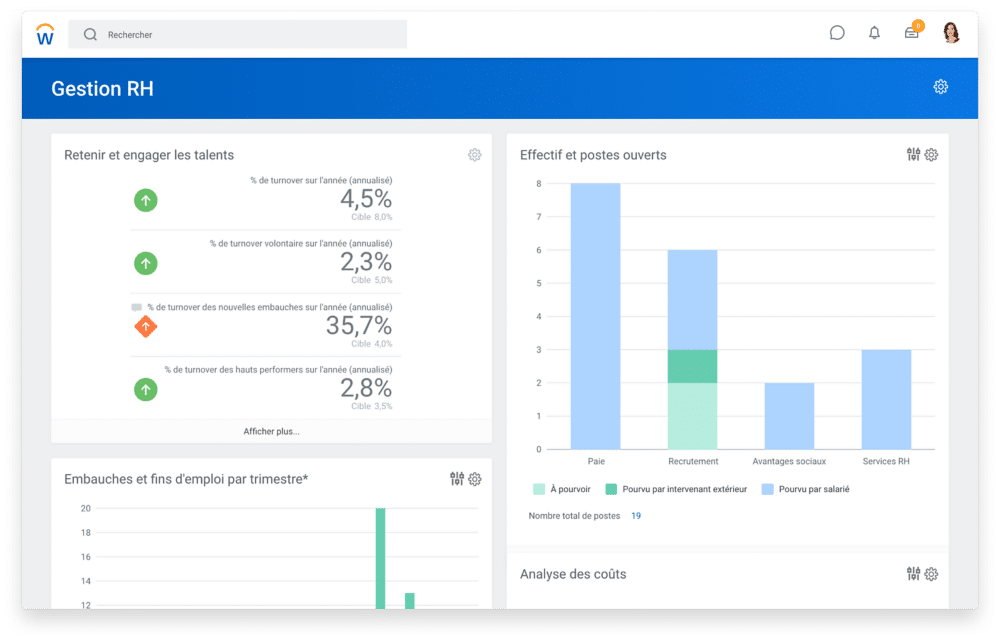
Task: Toggle Pourvu par intervenant extérieur legend item
Action: 675,490
